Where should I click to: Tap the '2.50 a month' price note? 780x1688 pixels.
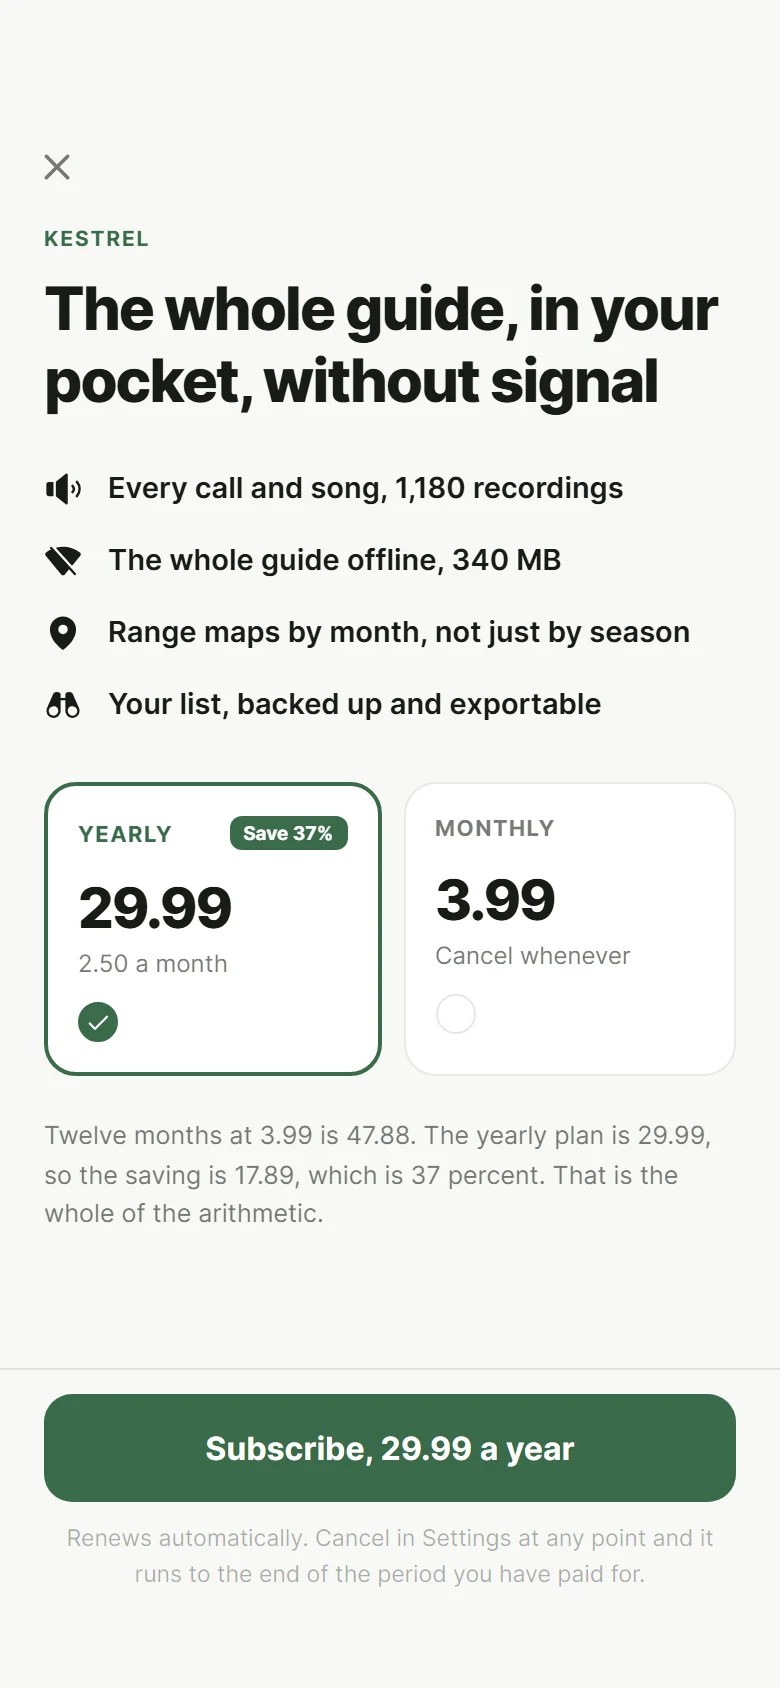click(x=153, y=964)
